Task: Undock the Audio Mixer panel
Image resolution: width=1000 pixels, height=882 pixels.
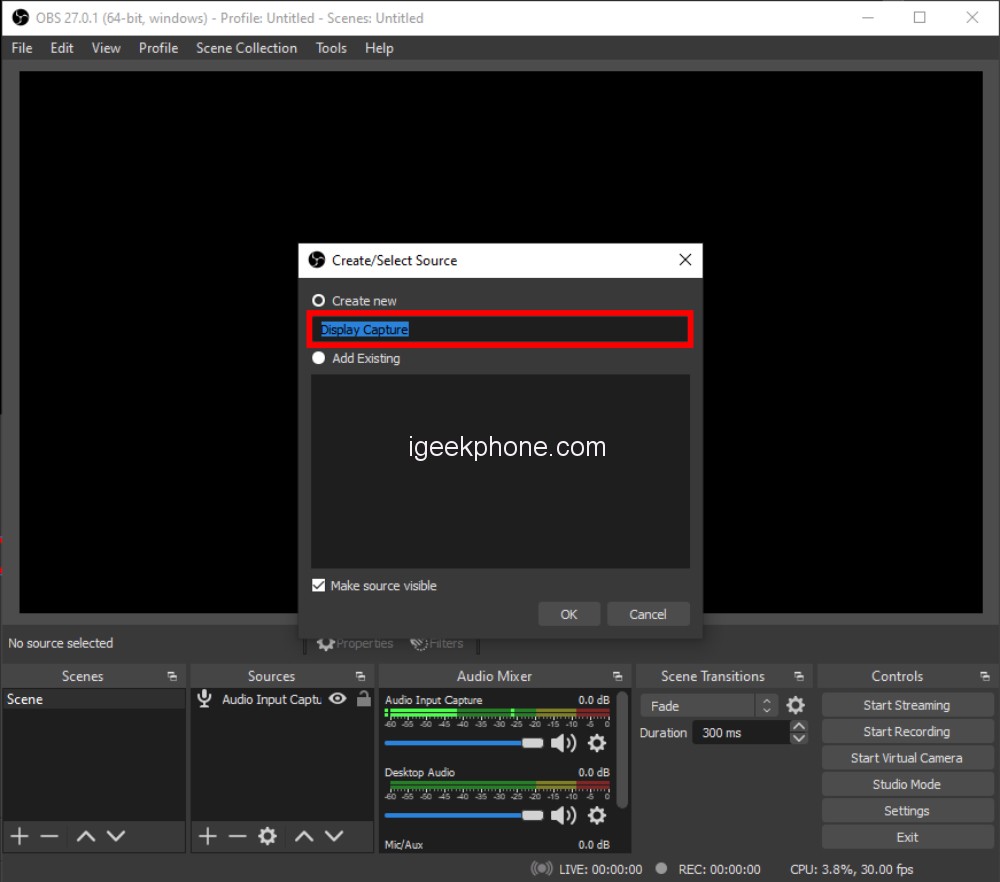Action: click(617, 677)
